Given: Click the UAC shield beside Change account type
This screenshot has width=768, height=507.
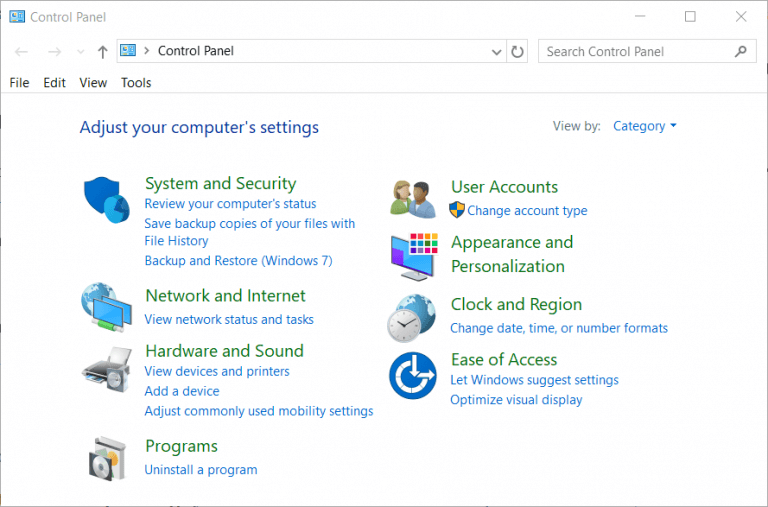Looking at the screenshot, I should click(456, 210).
